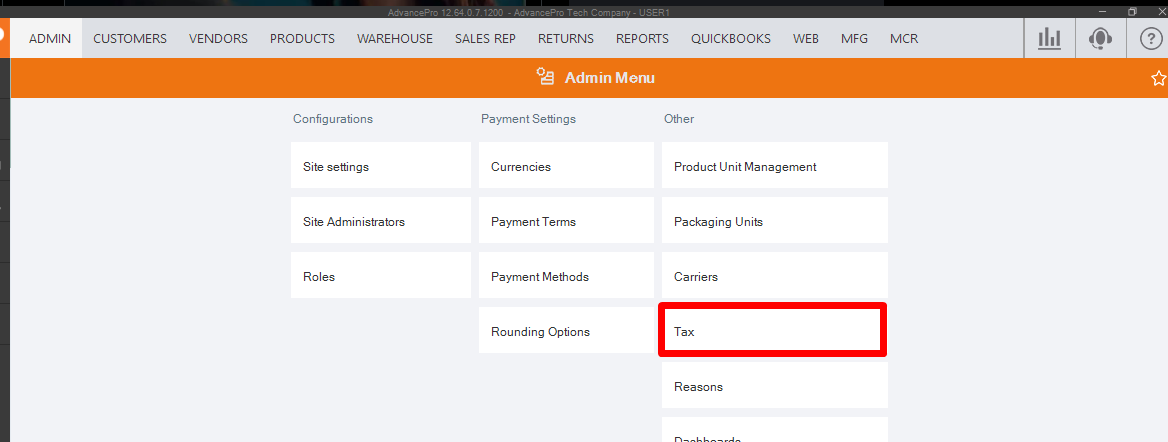Click the Admin Menu header icon
The height and width of the screenshot is (442, 1168).
pyautogui.click(x=545, y=77)
